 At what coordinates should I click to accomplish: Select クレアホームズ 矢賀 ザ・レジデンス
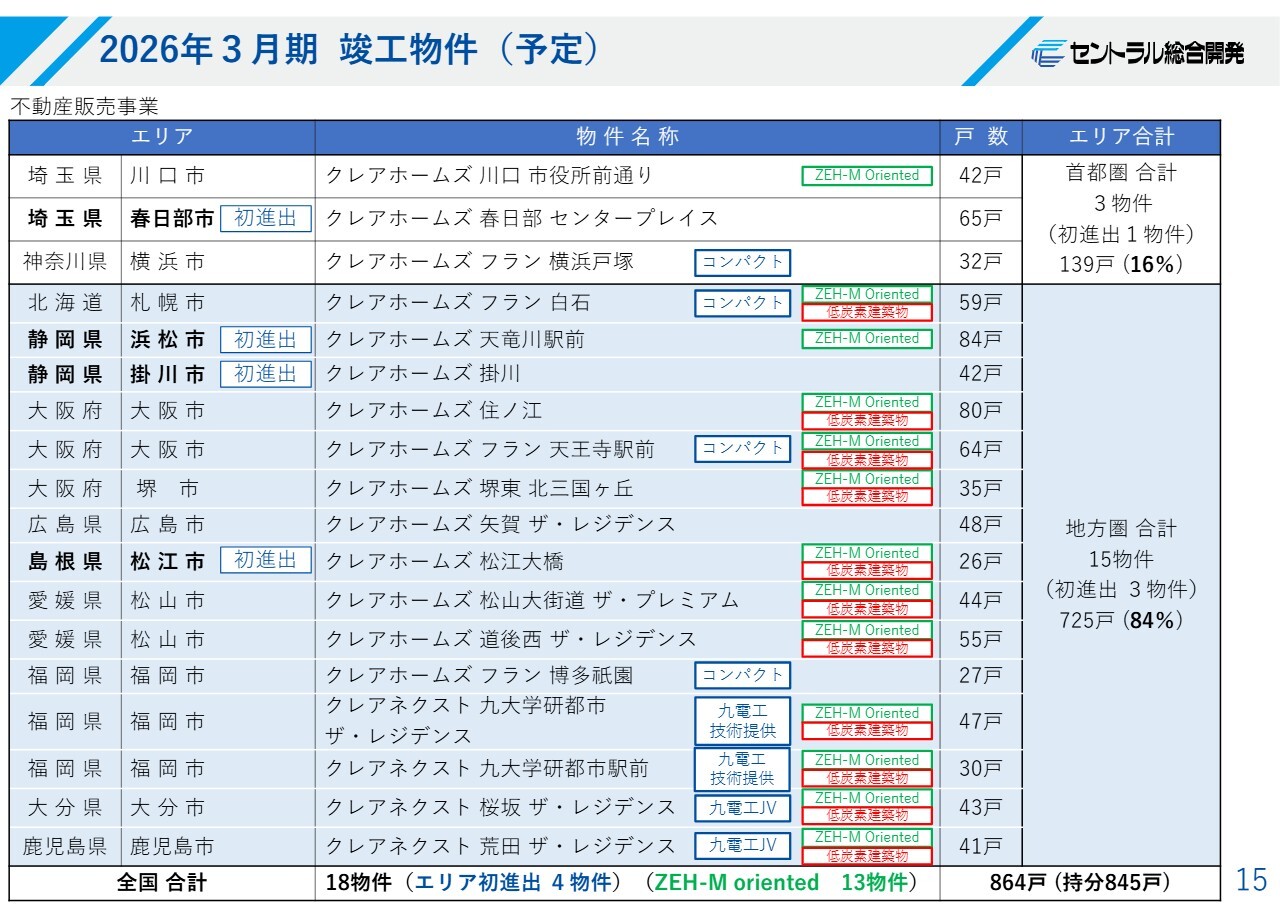click(500, 524)
